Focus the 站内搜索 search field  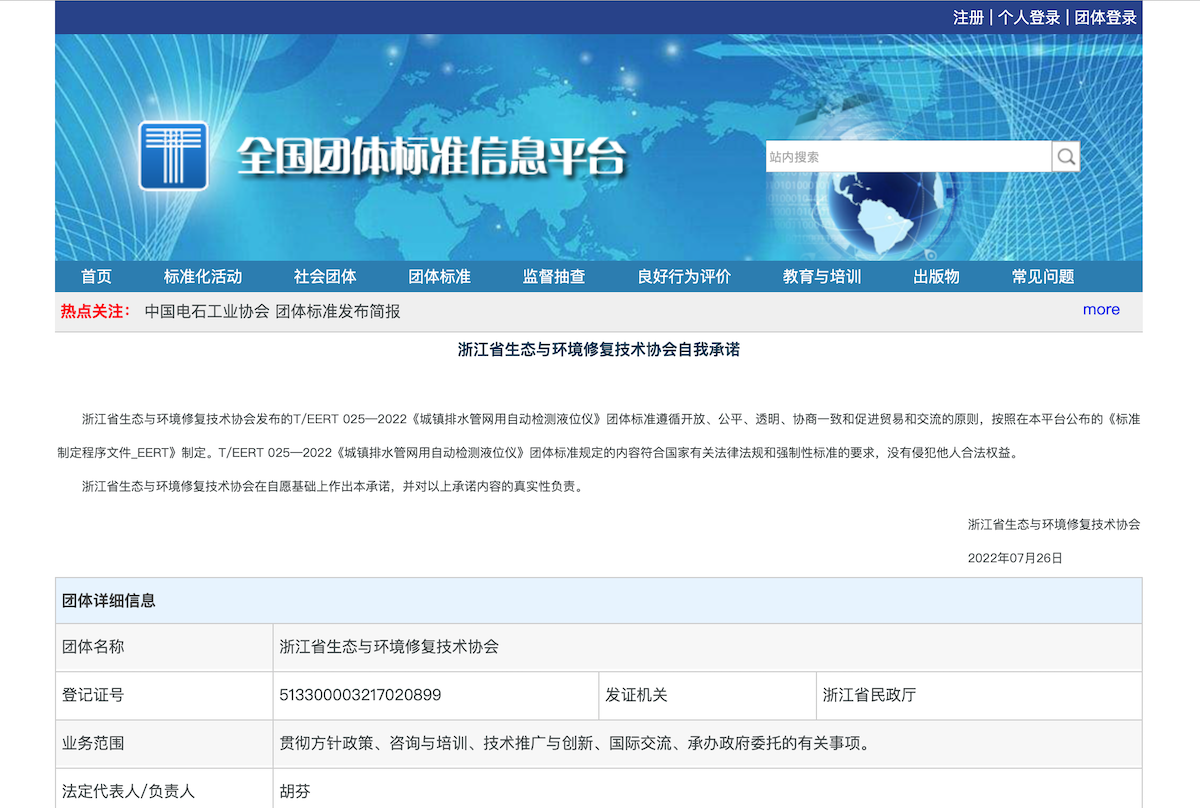click(908, 156)
